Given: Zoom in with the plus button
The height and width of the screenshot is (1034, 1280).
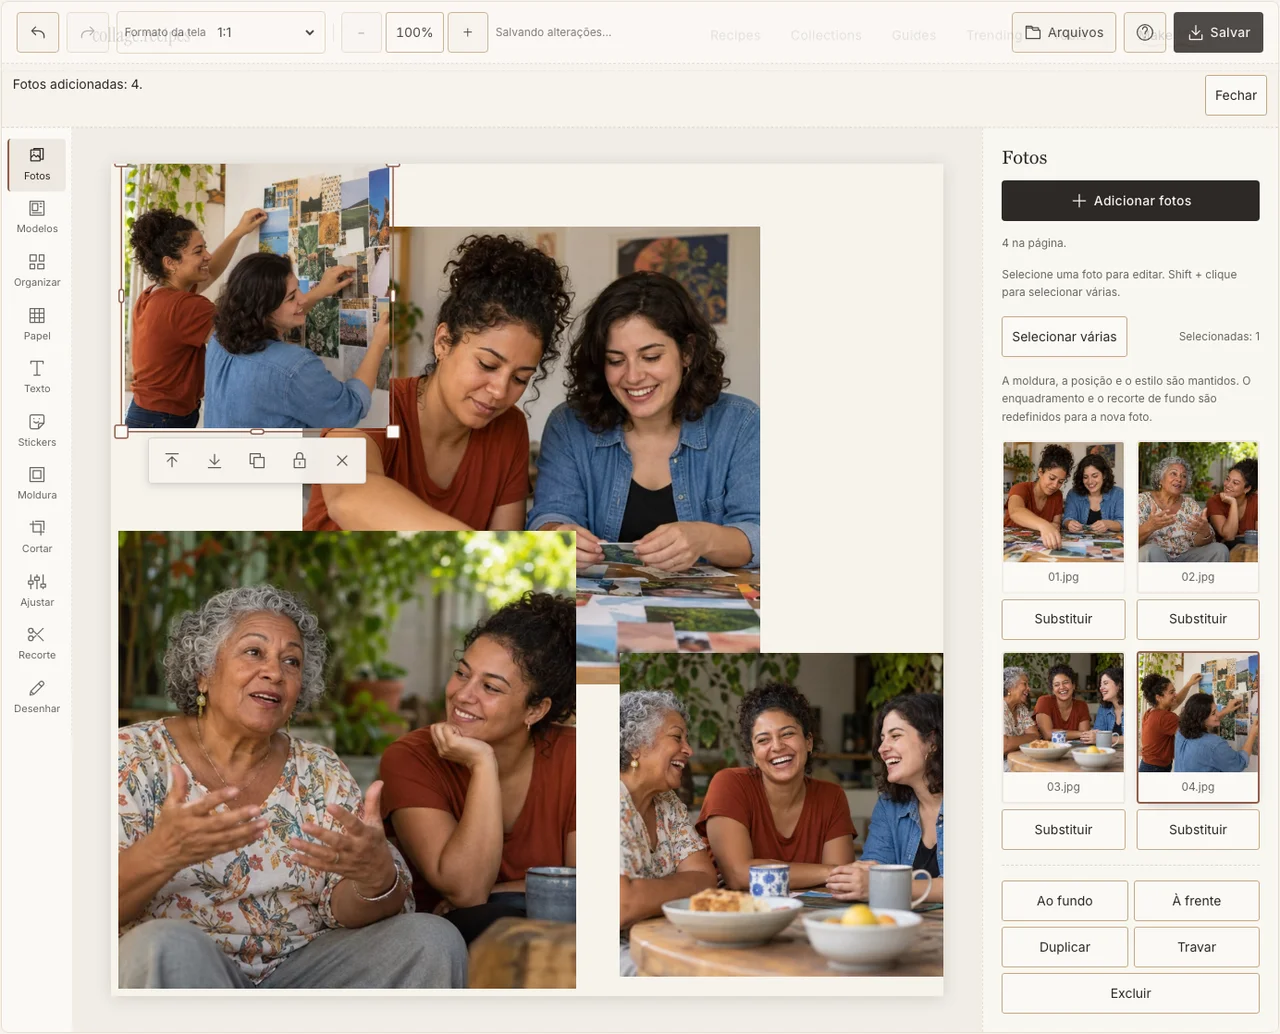Looking at the screenshot, I should click(x=467, y=32).
